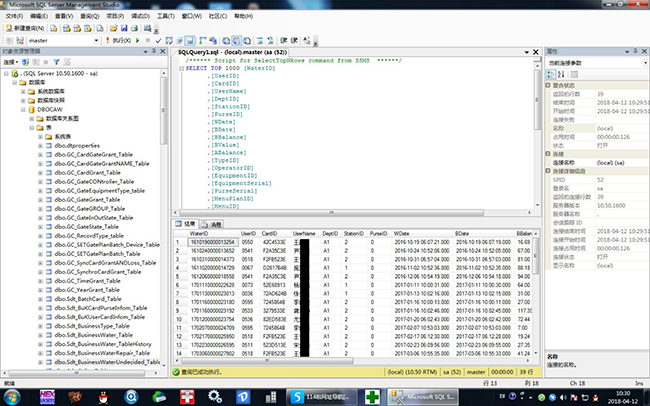This screenshot has height=406, width=650.
Task: Open the 帮助(H) menu
Action: (243, 16)
